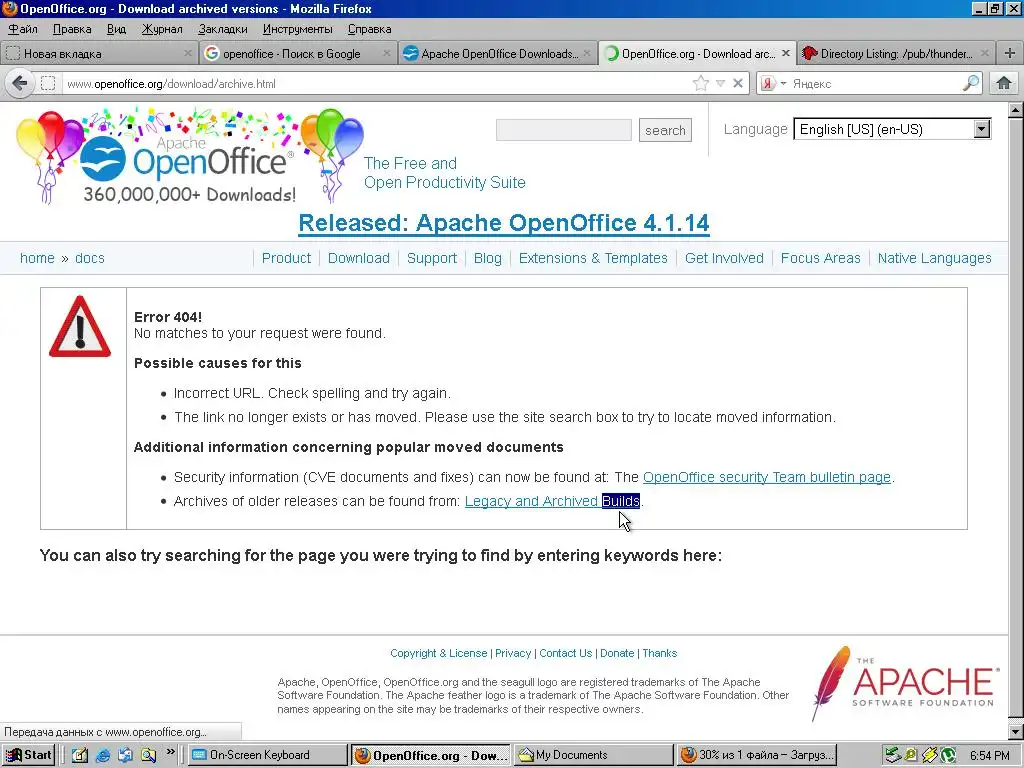Go to the 'home' breadcrumb link
The height and width of the screenshot is (768, 1024).
(37, 258)
